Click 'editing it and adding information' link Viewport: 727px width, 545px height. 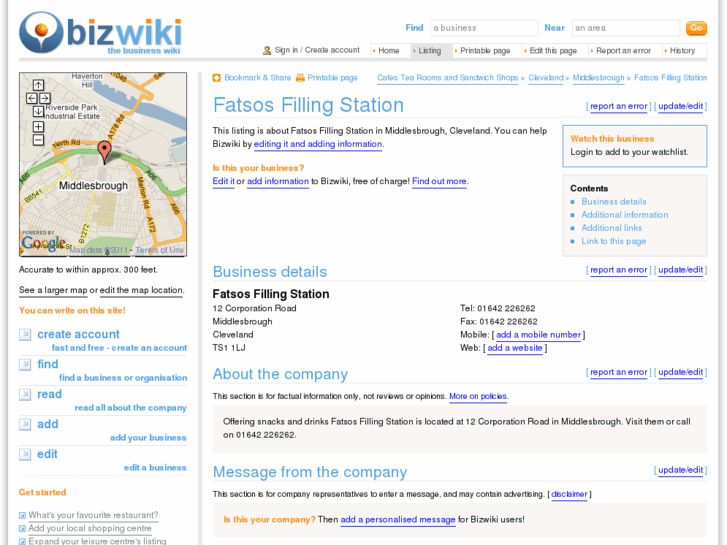(x=318, y=144)
